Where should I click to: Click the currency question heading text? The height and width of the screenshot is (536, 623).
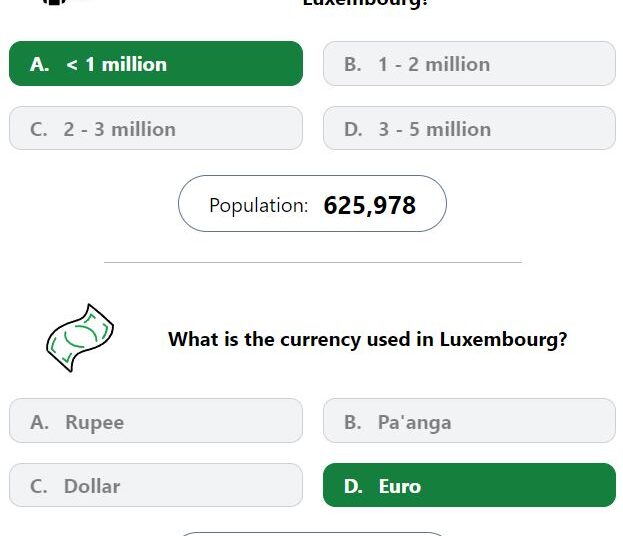click(x=368, y=340)
